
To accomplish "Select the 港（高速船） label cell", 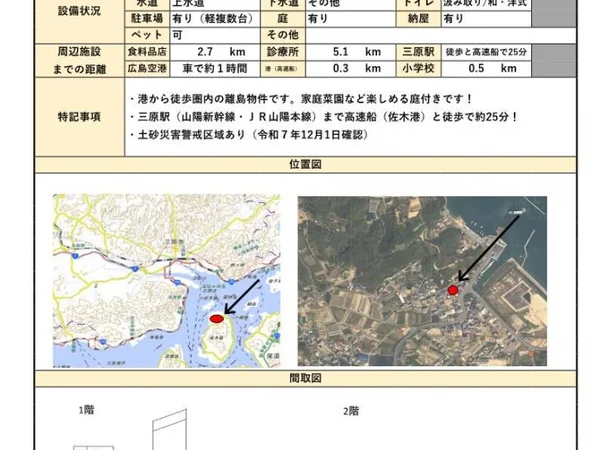I will click(283, 68).
